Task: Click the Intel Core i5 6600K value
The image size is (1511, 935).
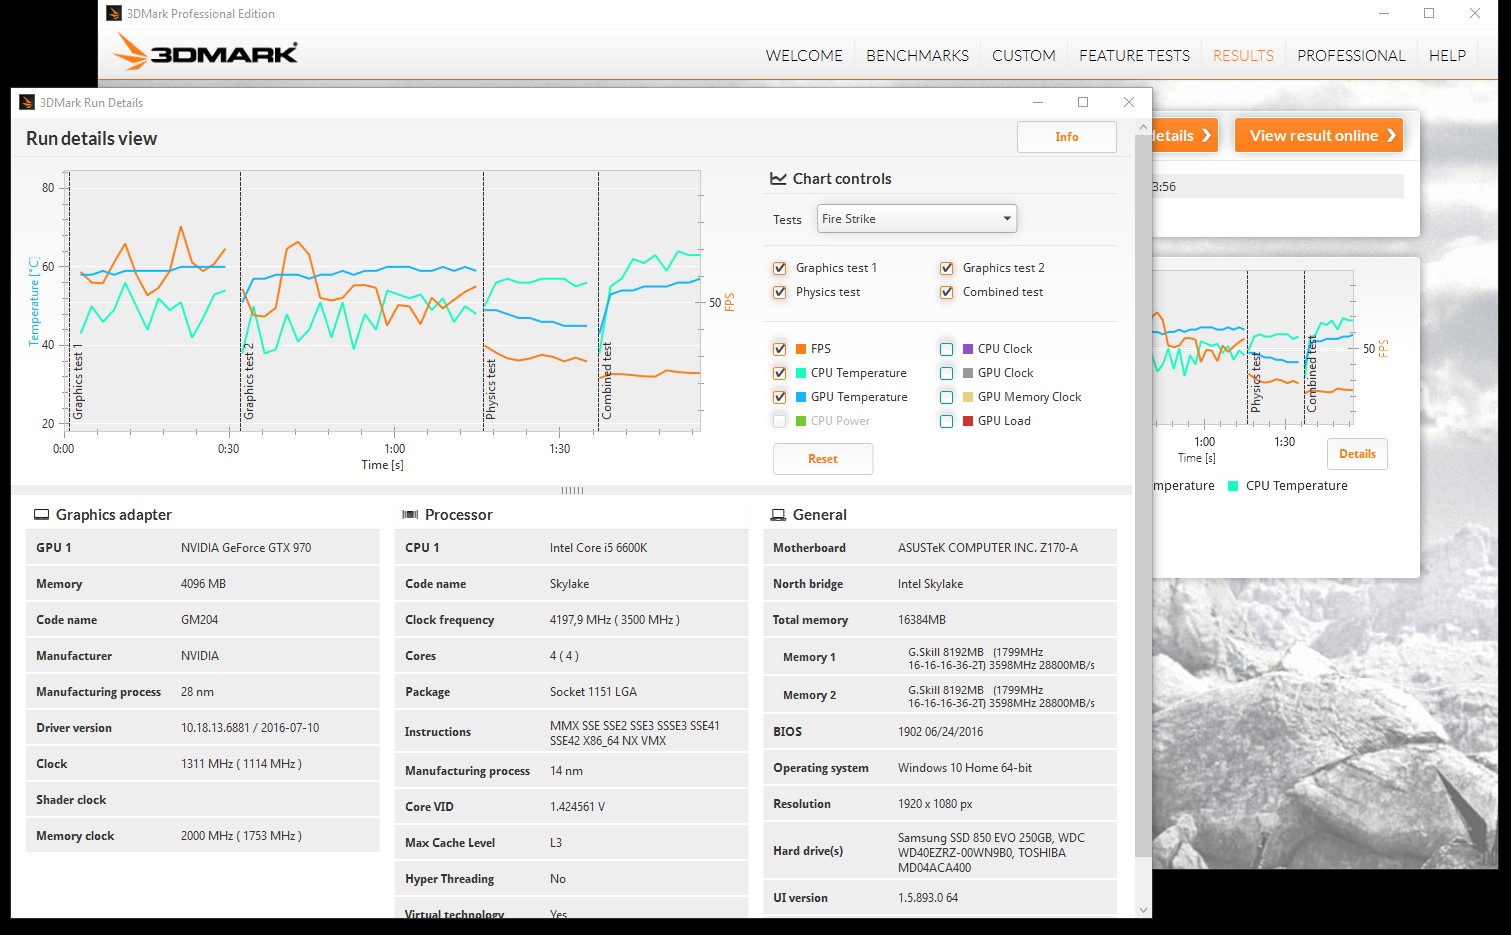Action: point(598,548)
